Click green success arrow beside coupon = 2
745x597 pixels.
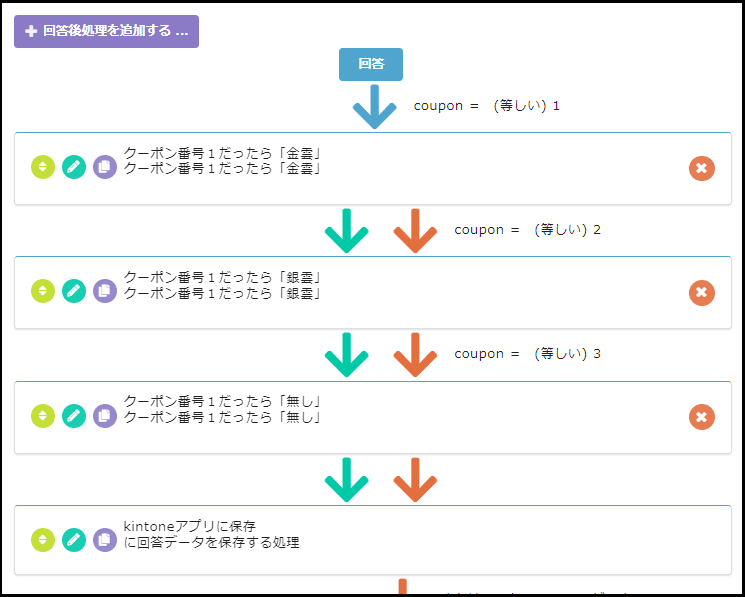coord(346,231)
